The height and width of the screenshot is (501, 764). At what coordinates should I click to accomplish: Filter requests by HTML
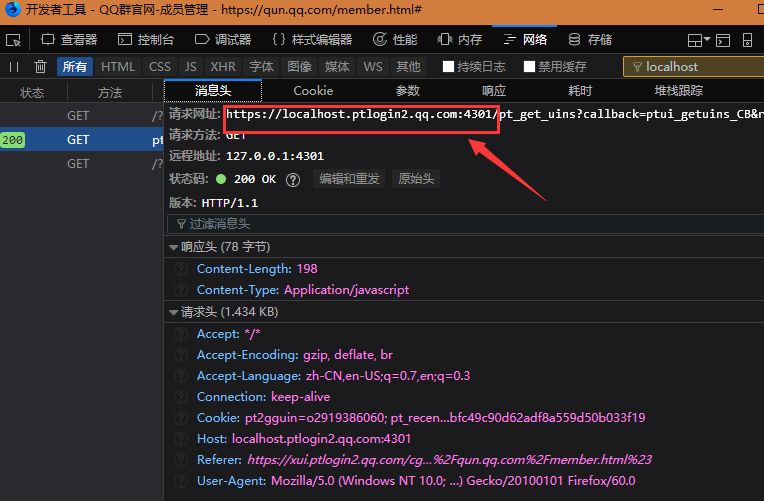point(117,66)
